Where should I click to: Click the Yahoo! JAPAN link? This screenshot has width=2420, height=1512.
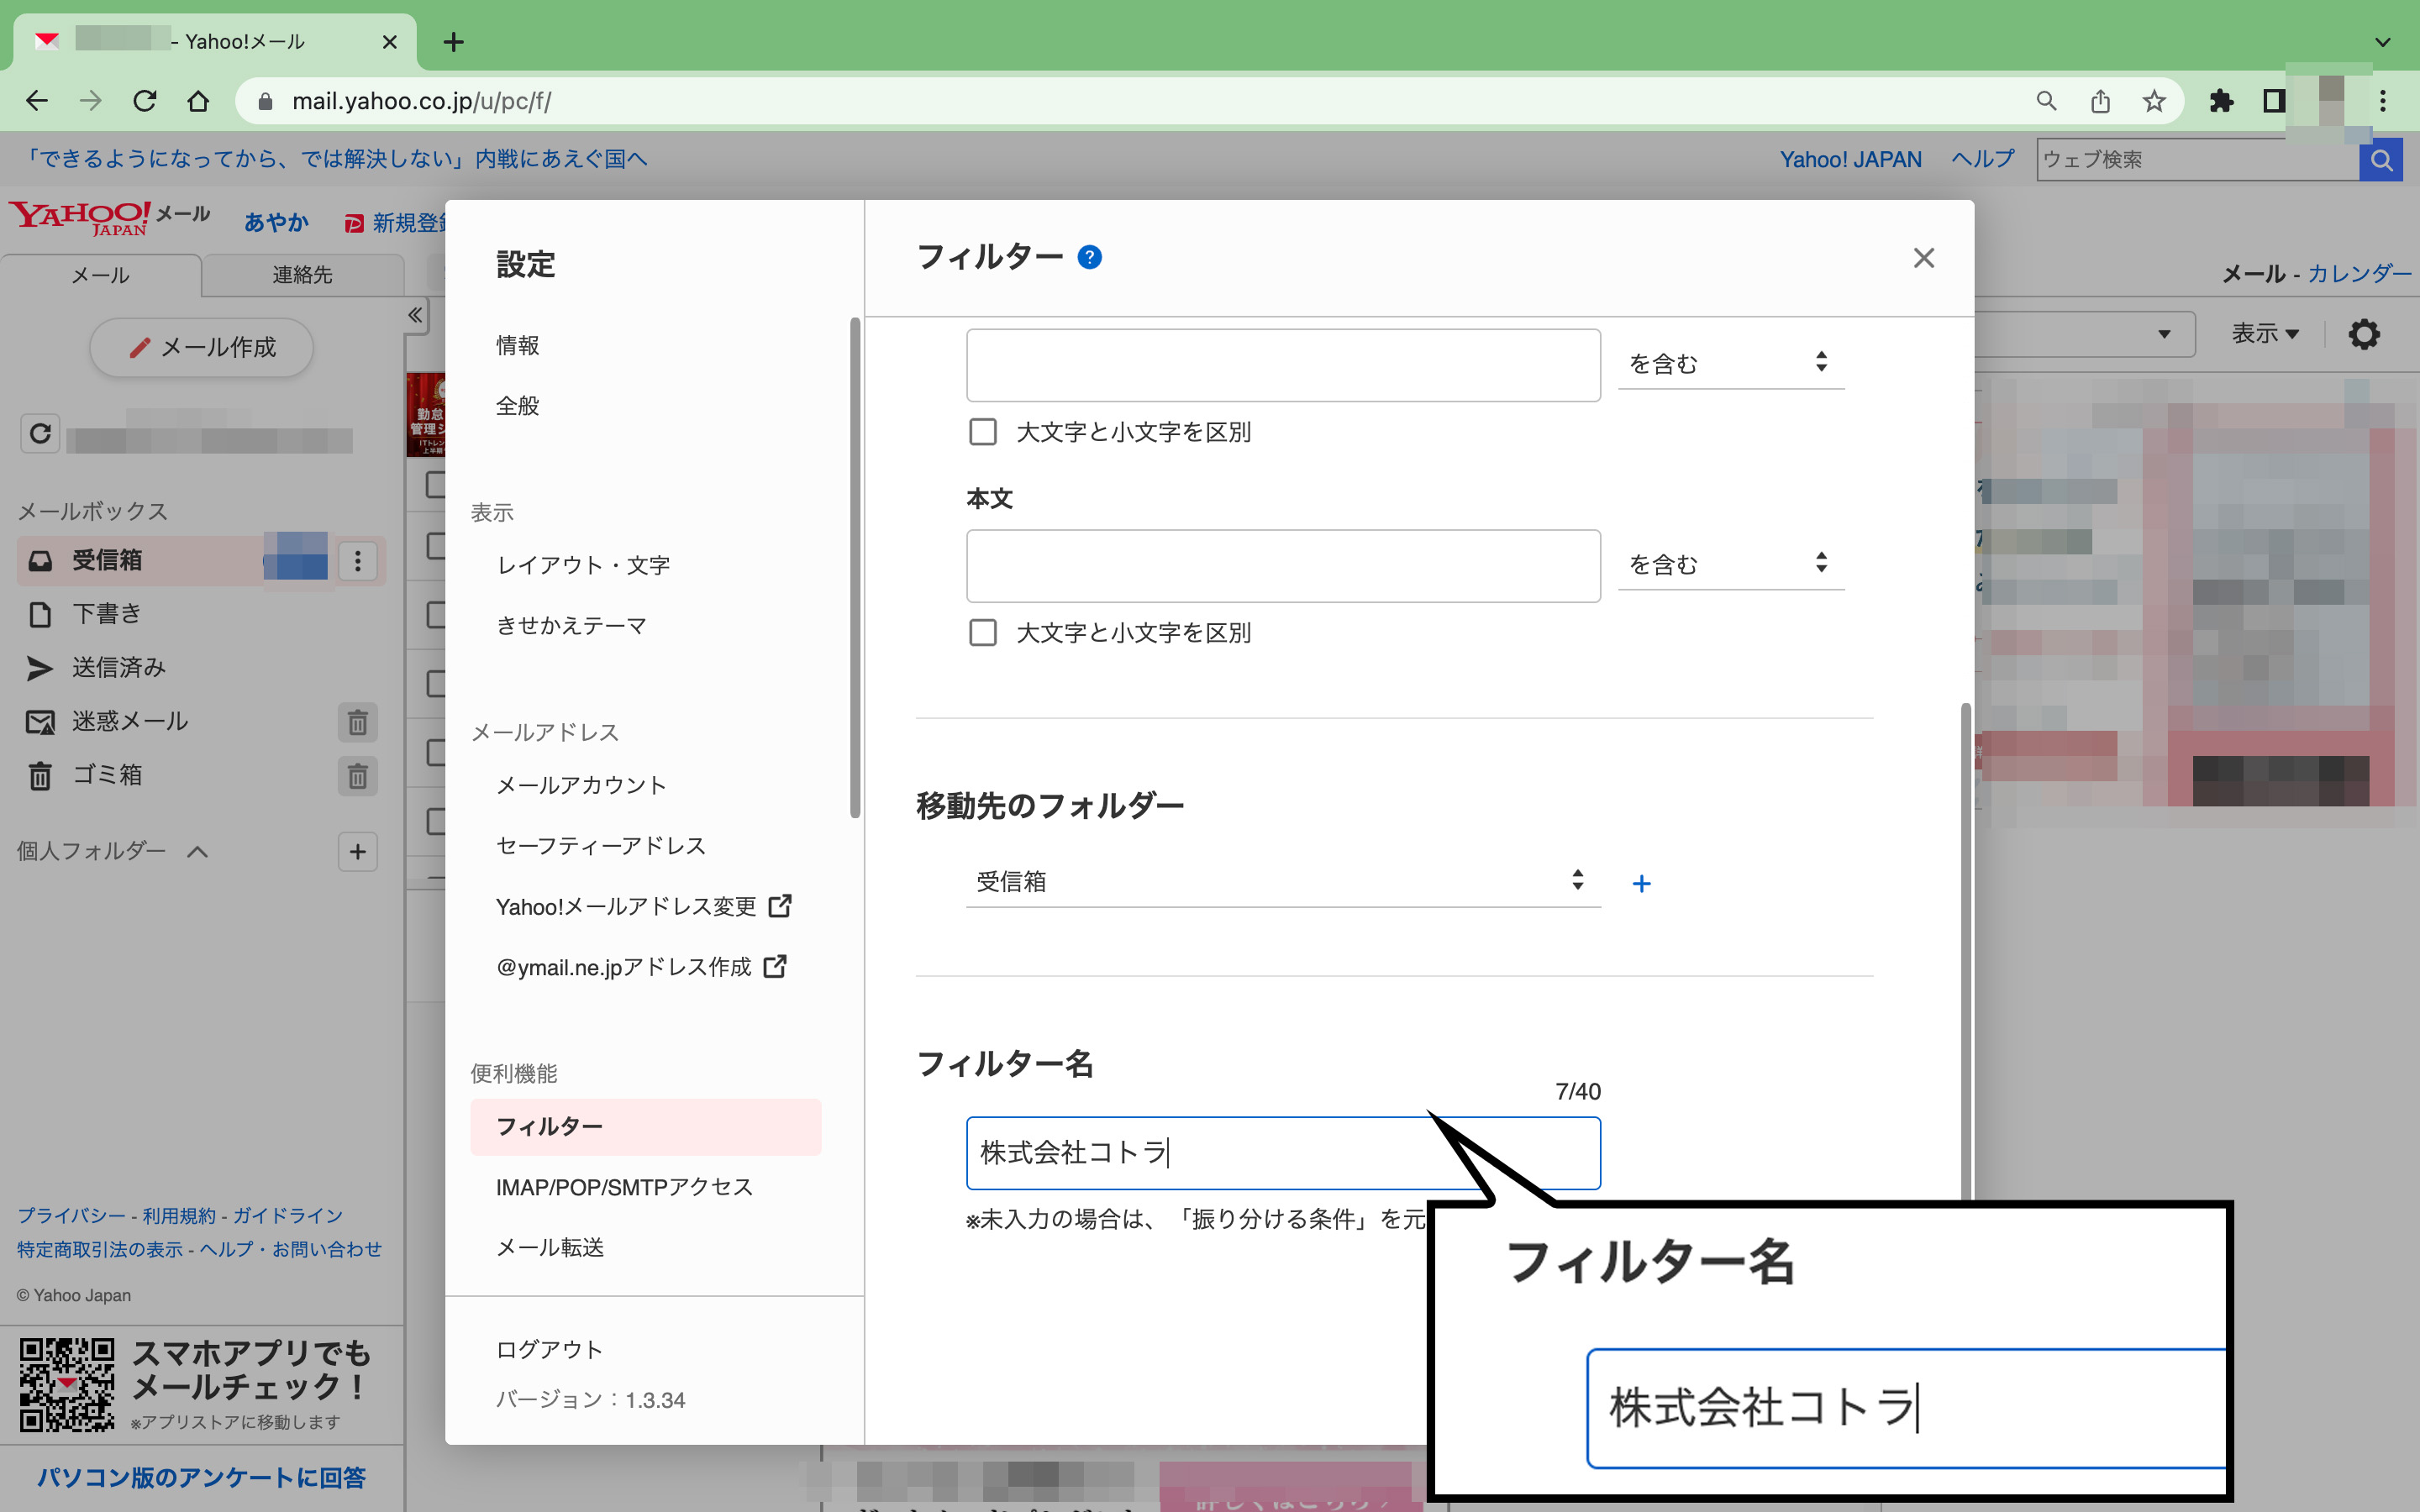(1850, 160)
